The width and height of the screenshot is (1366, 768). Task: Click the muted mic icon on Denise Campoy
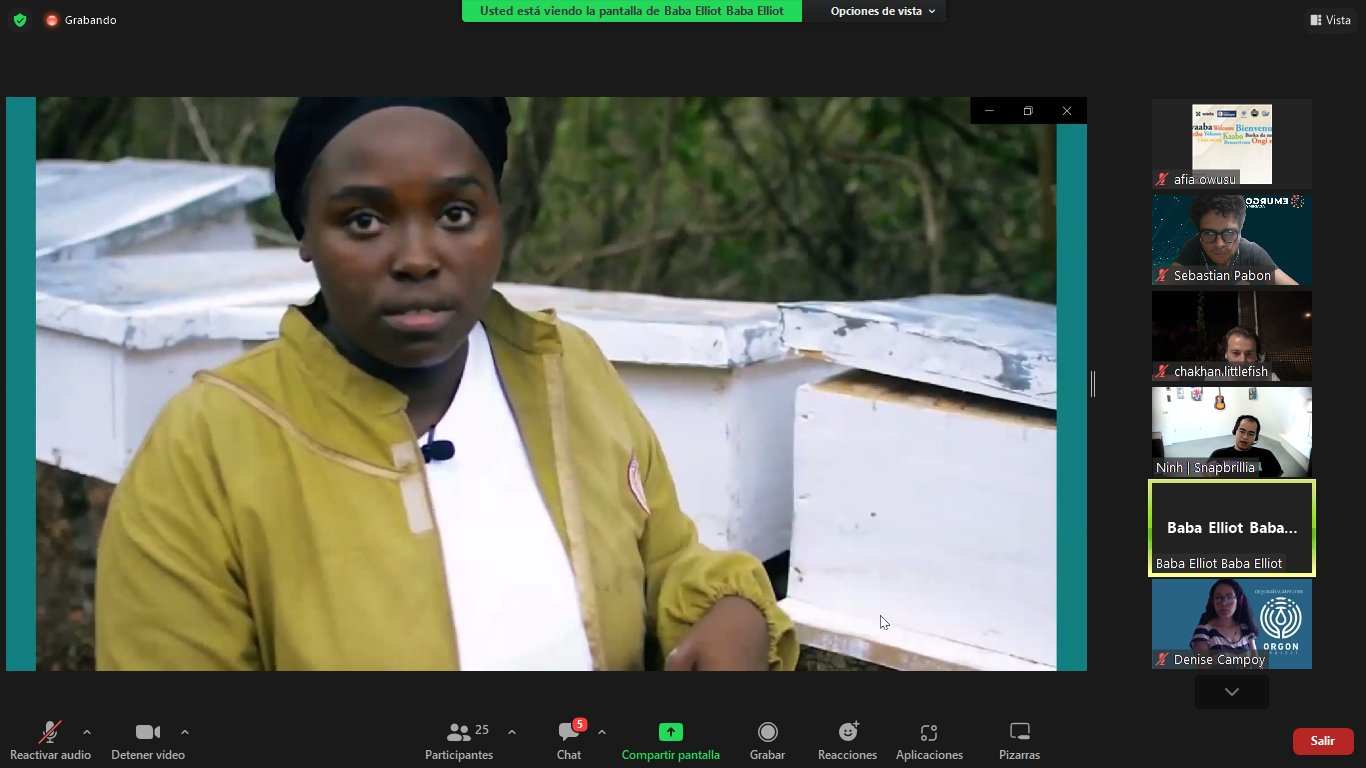(1162, 660)
